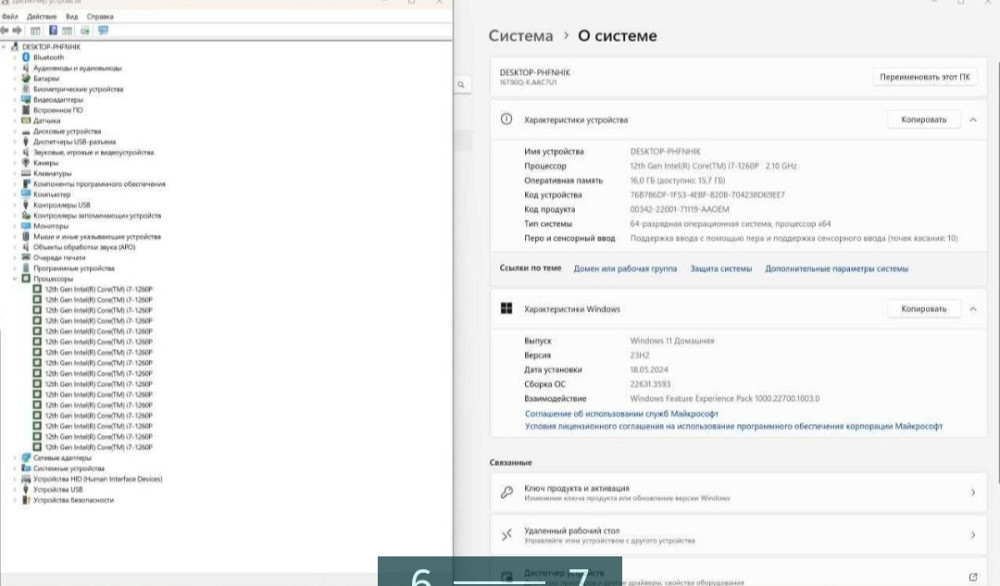The width and height of the screenshot is (1000, 586).
Task: Open the Справка menu
Action: 100,17
